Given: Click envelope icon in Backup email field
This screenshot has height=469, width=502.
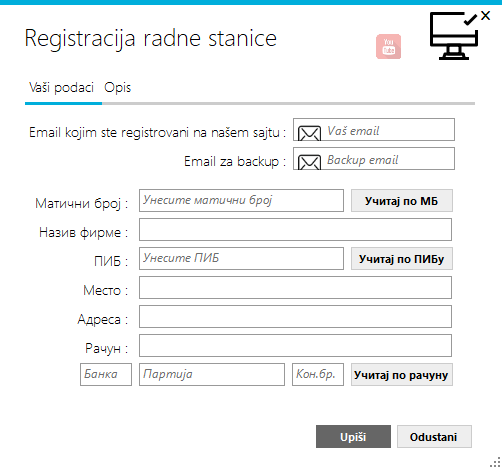Looking at the screenshot, I should coord(309,162).
